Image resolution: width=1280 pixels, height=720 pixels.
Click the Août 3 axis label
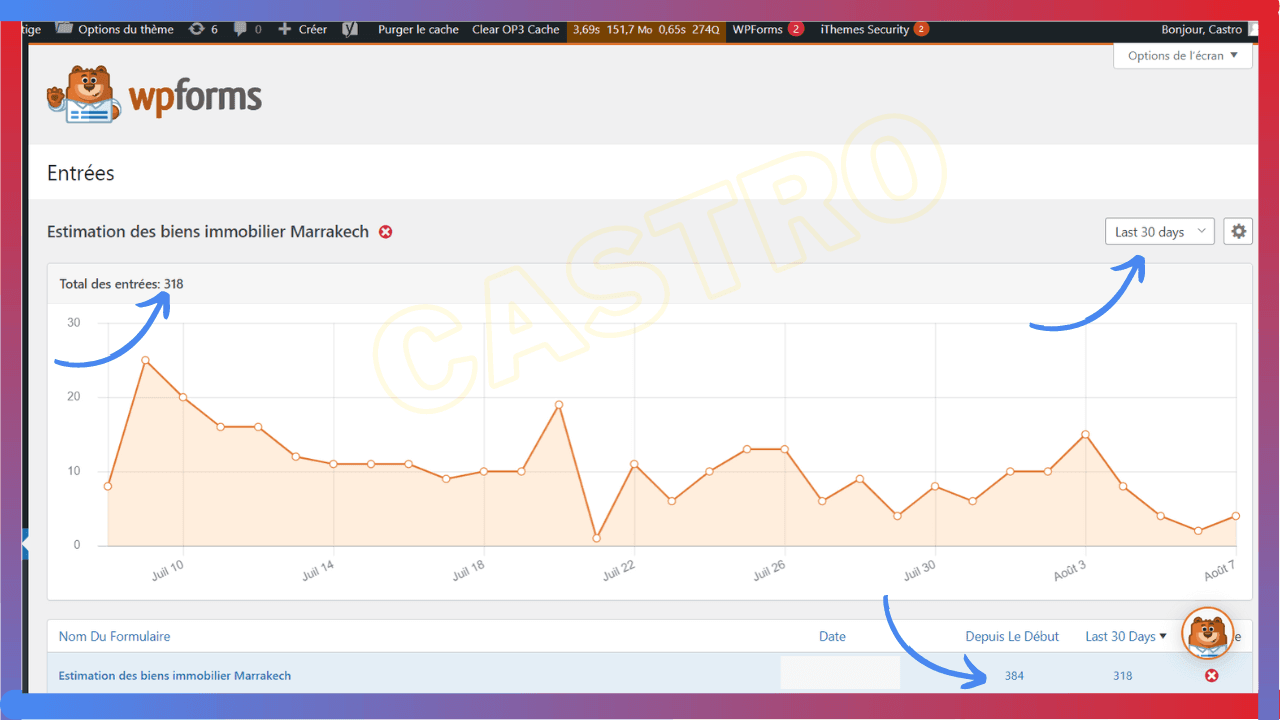point(1069,570)
